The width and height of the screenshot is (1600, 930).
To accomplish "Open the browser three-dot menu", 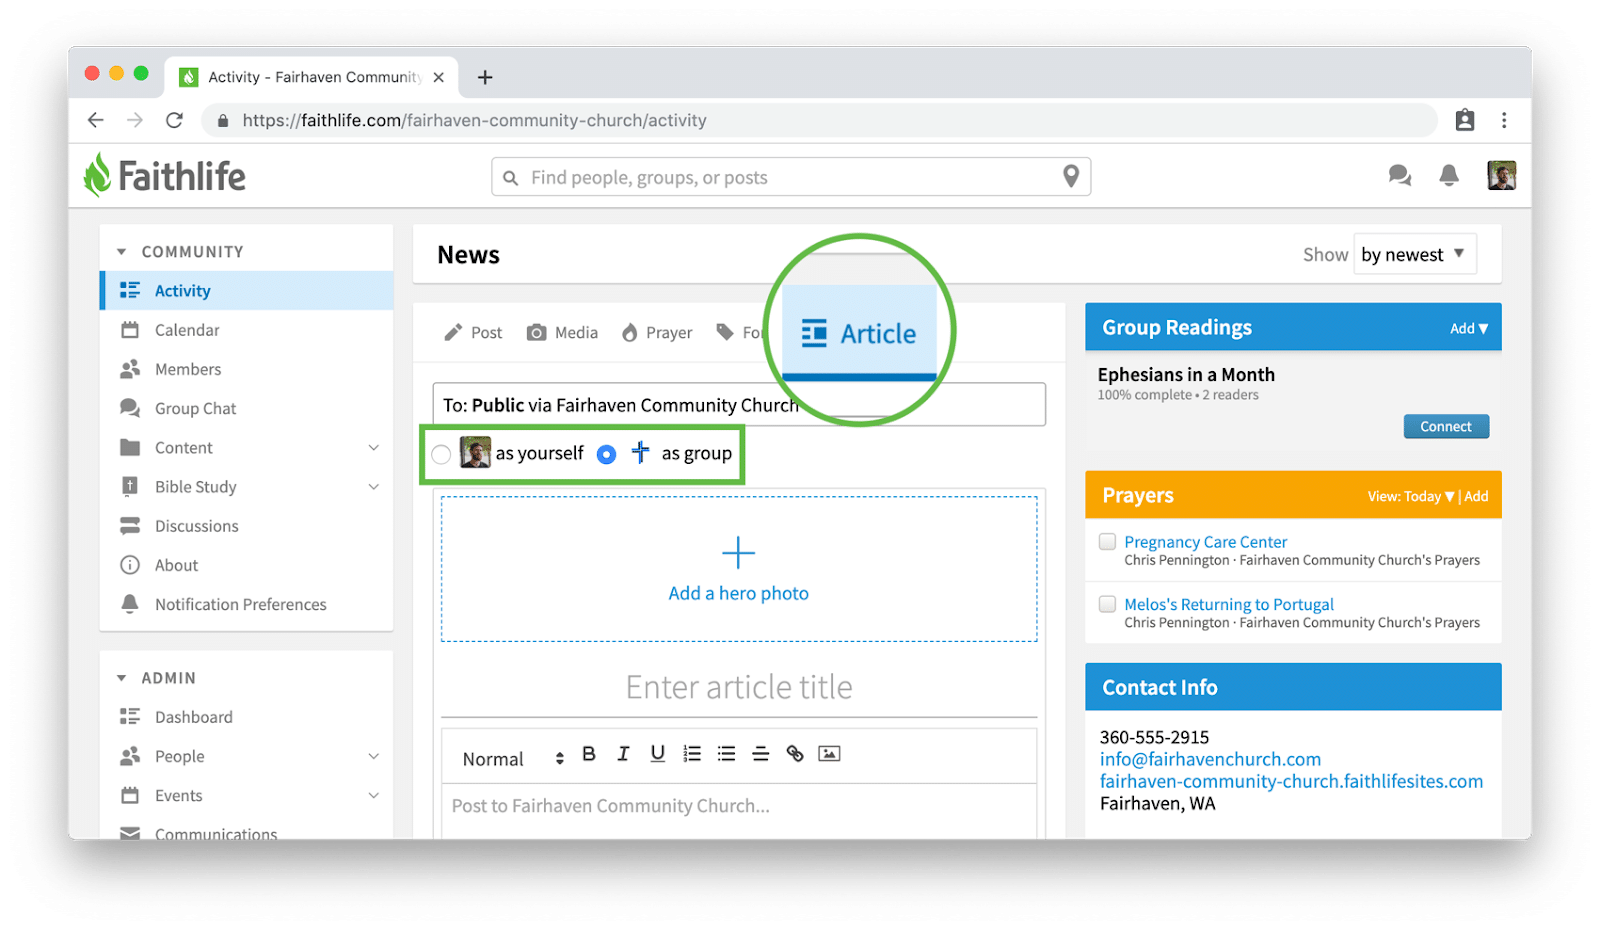I will pos(1504,120).
